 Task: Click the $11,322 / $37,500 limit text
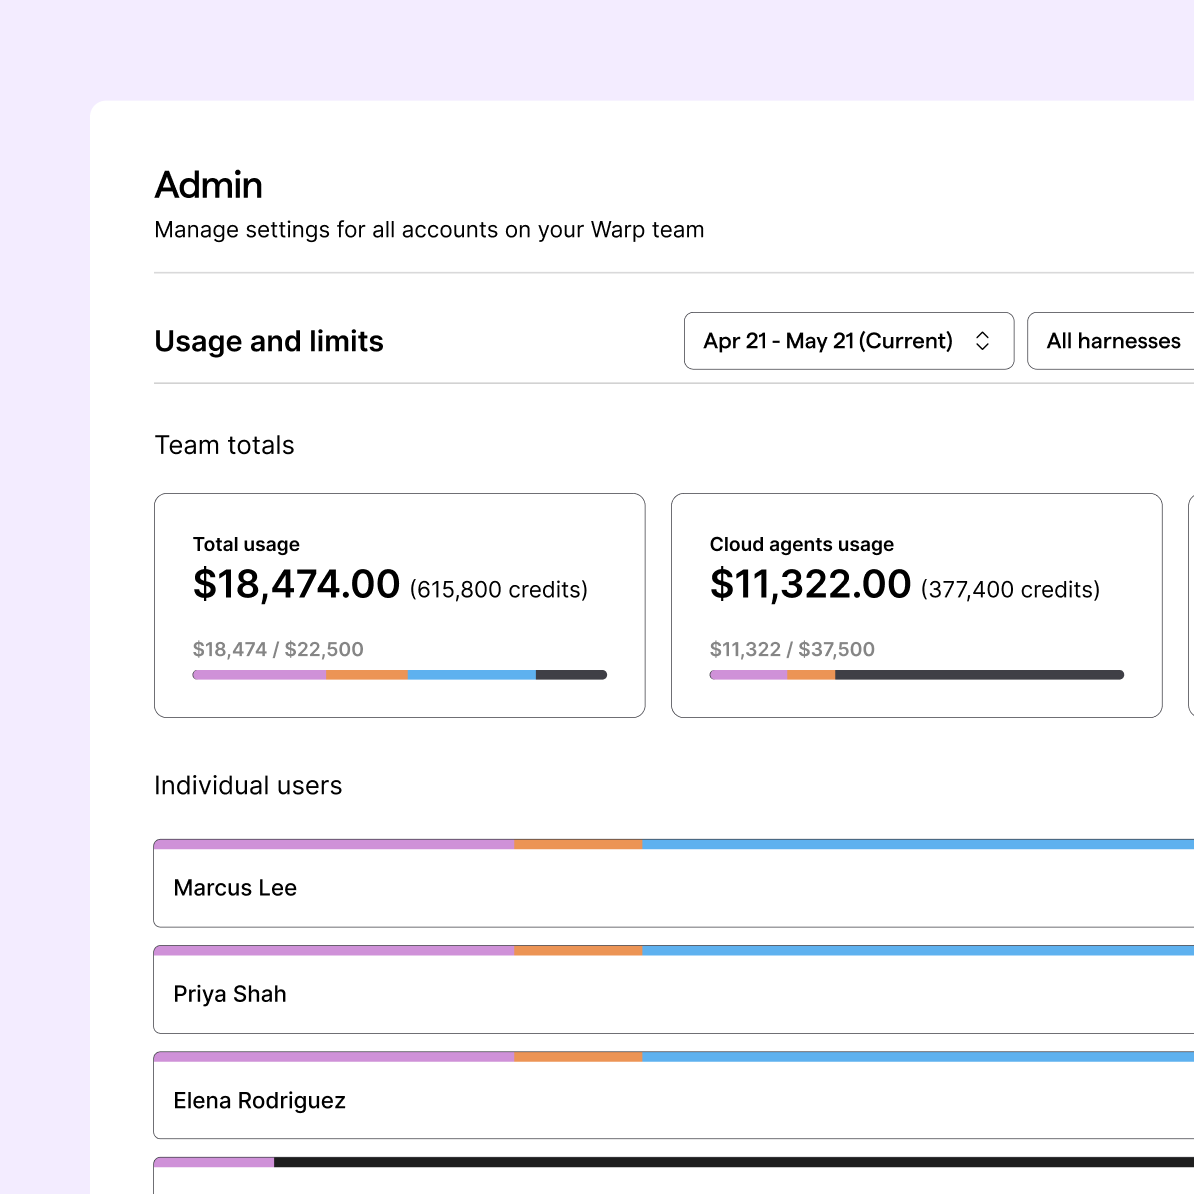coord(792,649)
